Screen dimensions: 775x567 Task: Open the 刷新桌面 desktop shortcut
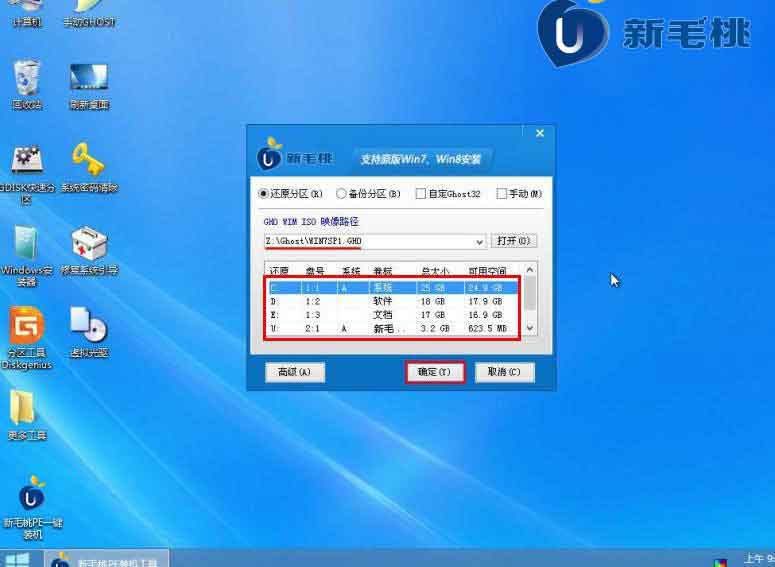(89, 86)
